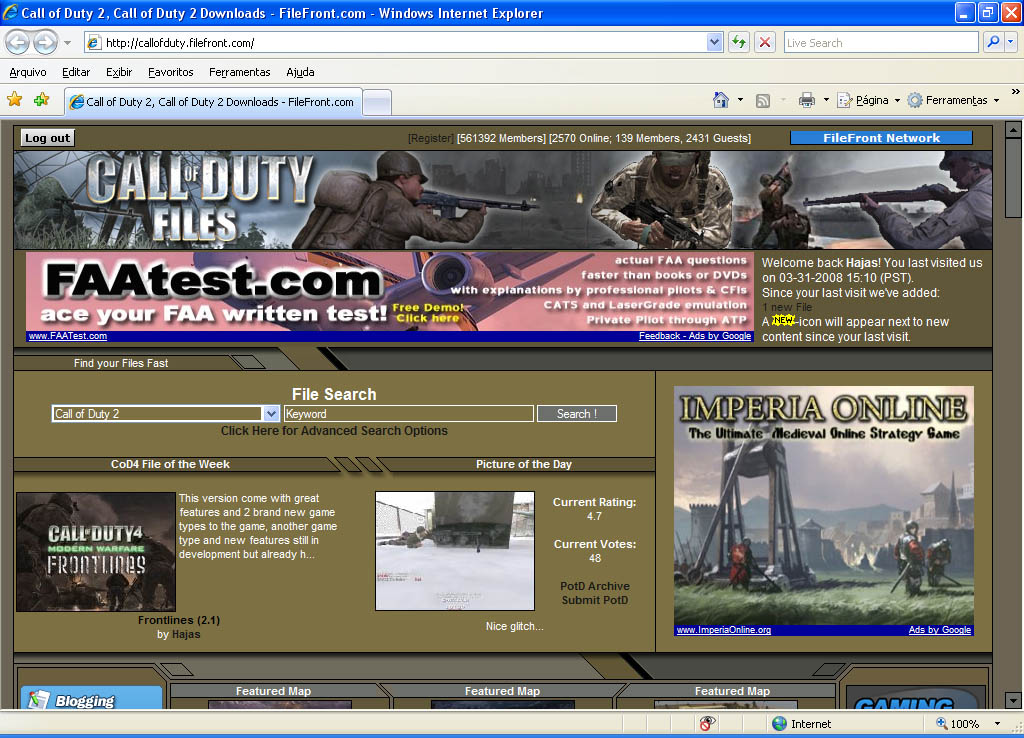Click the Call of Duty Files banner

(503, 200)
